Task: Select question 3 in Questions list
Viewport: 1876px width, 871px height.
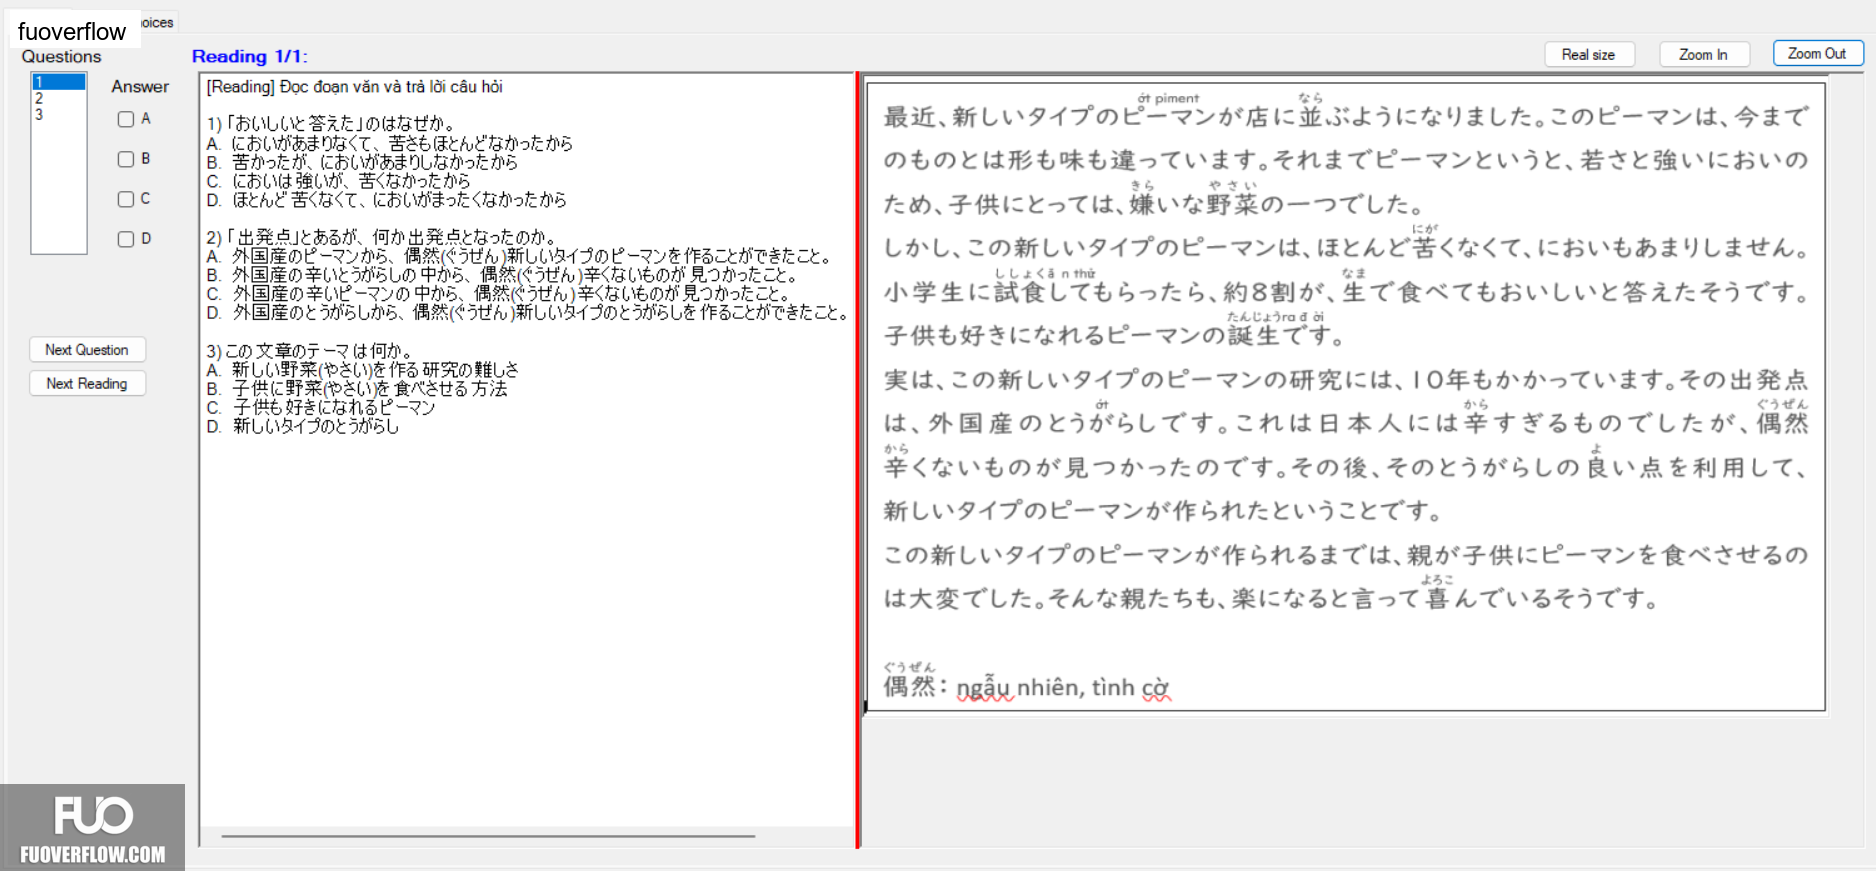Action: coord(59,114)
